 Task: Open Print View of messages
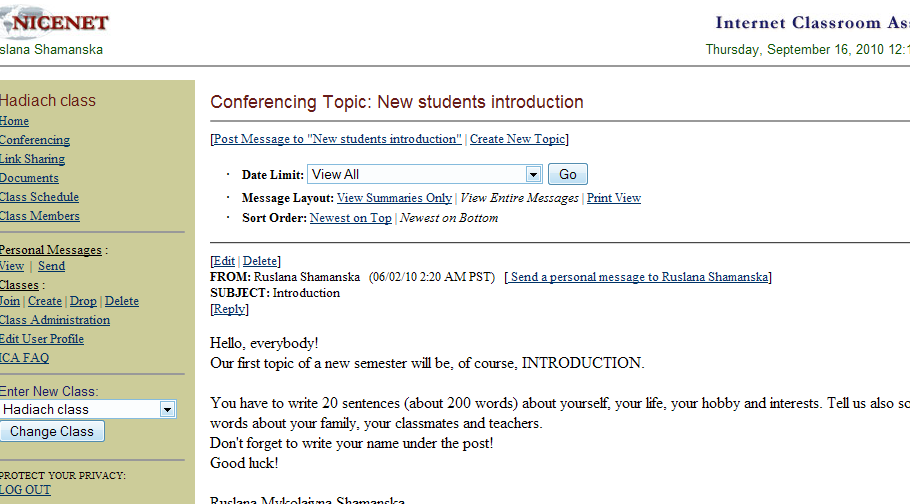[613, 198]
